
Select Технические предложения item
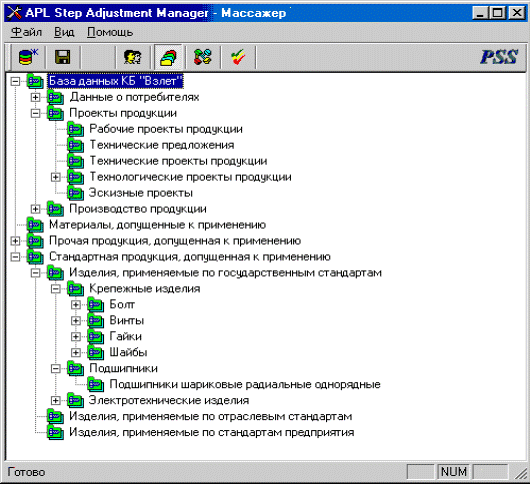[162, 145]
